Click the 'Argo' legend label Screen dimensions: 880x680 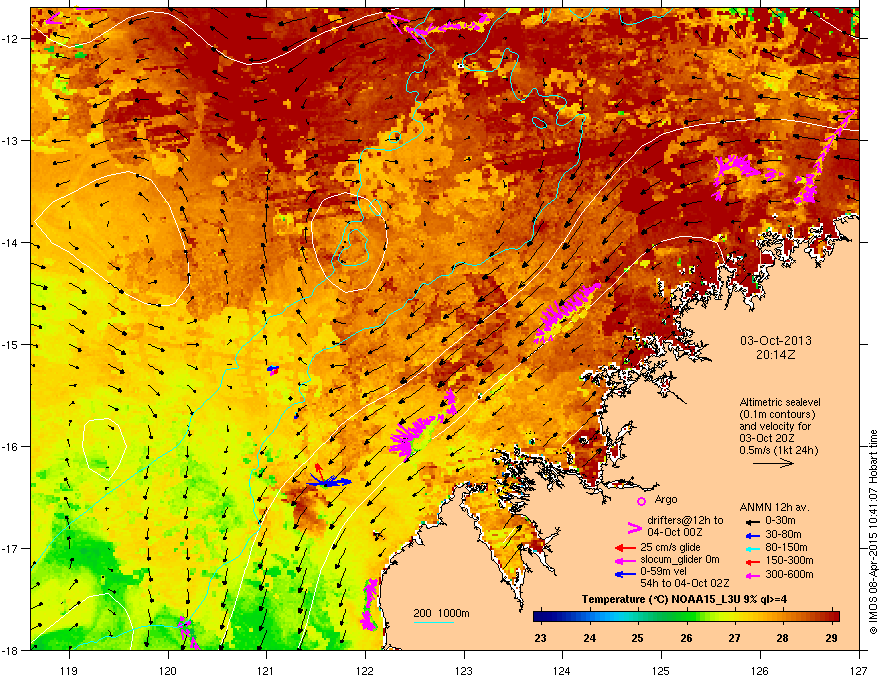click(x=666, y=499)
